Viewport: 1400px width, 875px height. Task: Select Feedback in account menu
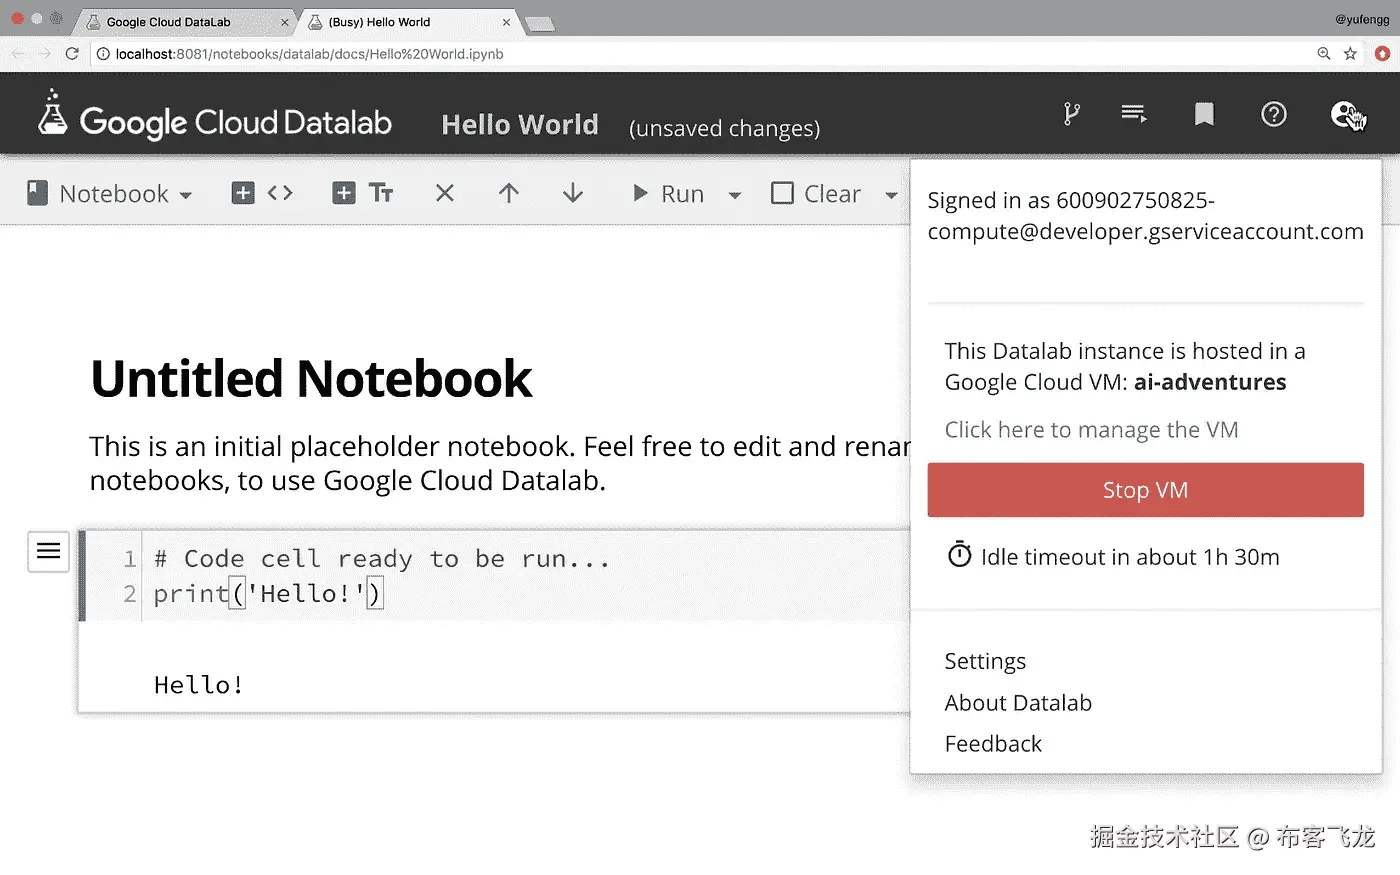pyautogui.click(x=993, y=744)
